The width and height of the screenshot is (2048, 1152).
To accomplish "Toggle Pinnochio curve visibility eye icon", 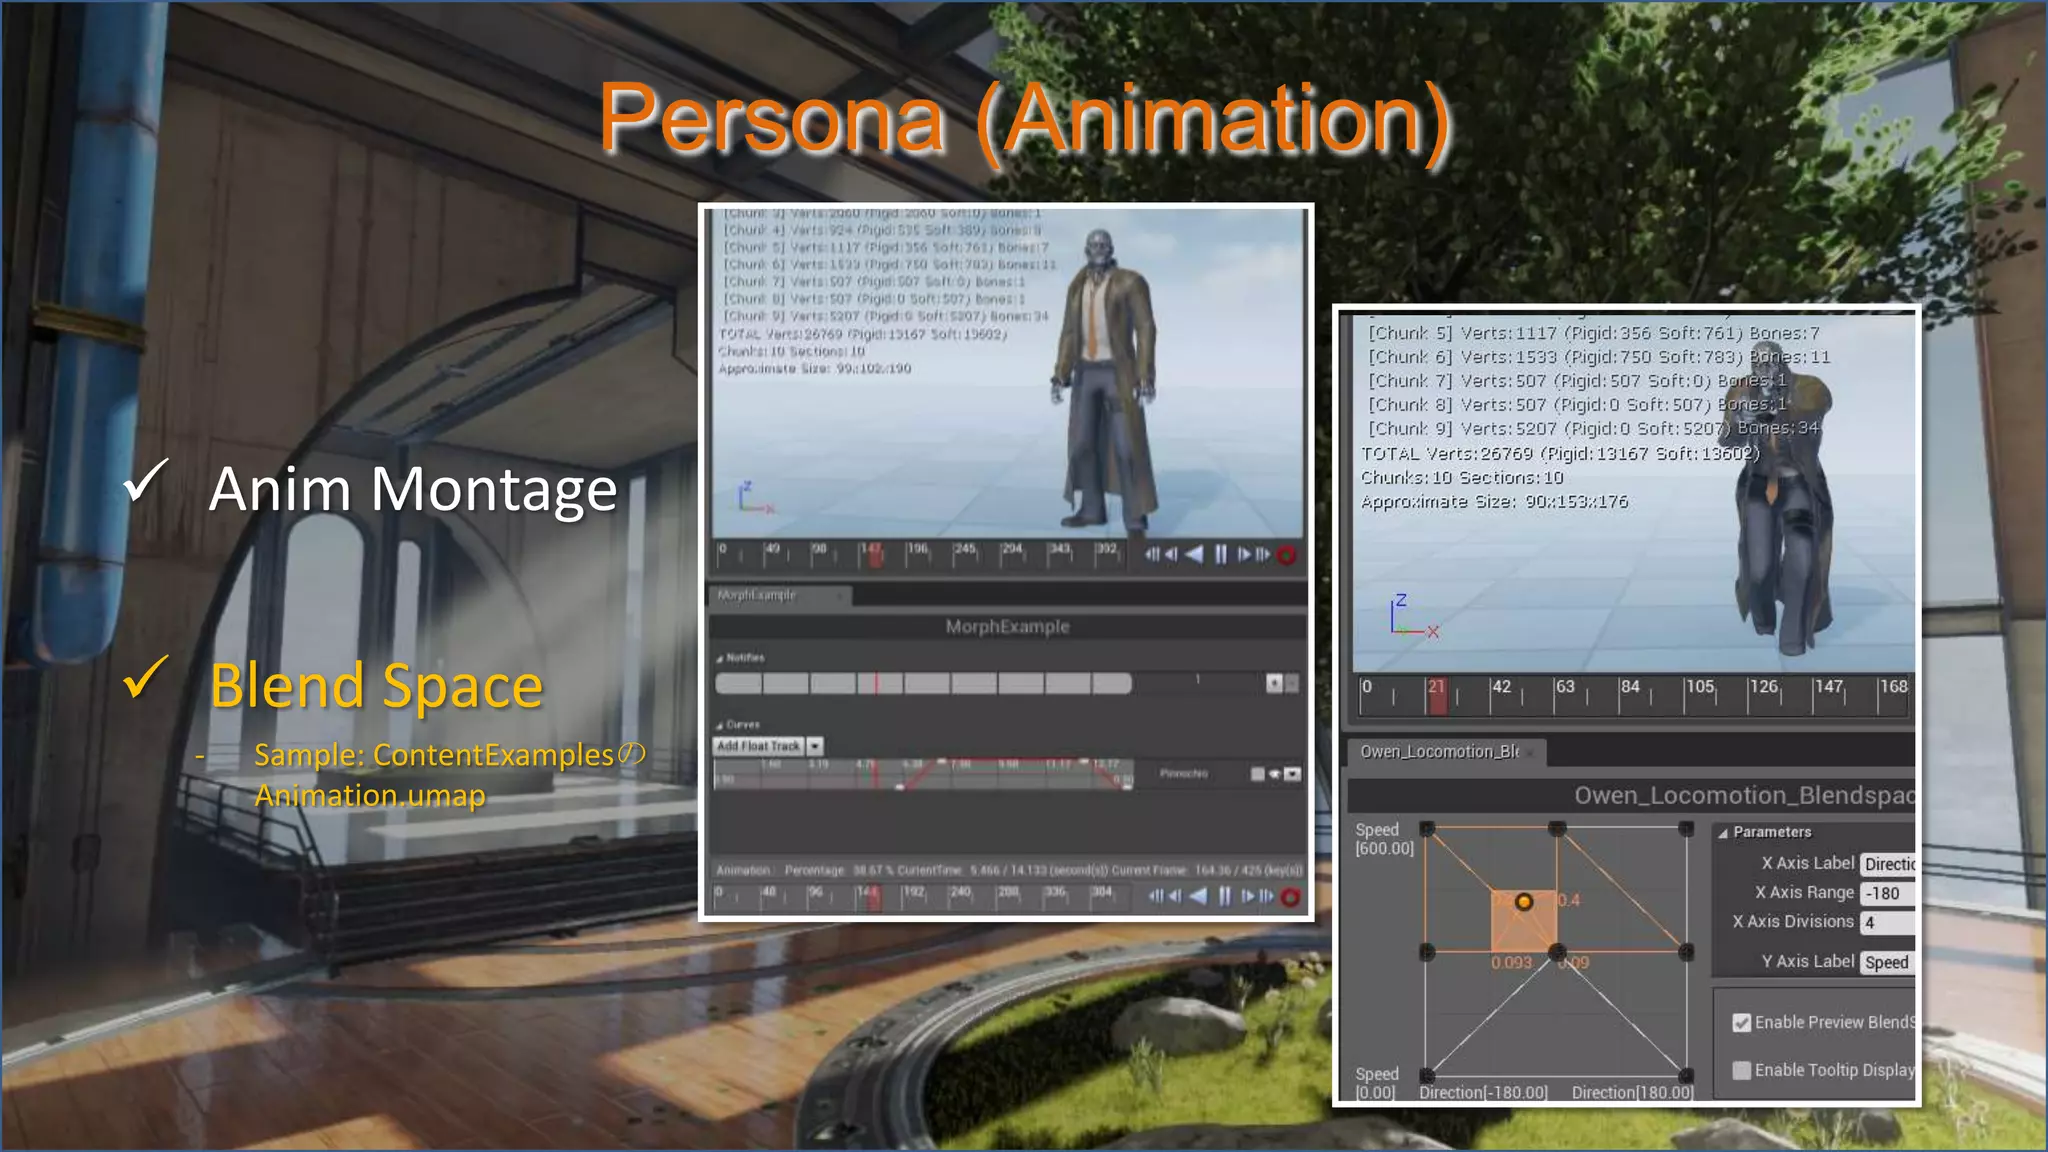I will coord(1275,774).
